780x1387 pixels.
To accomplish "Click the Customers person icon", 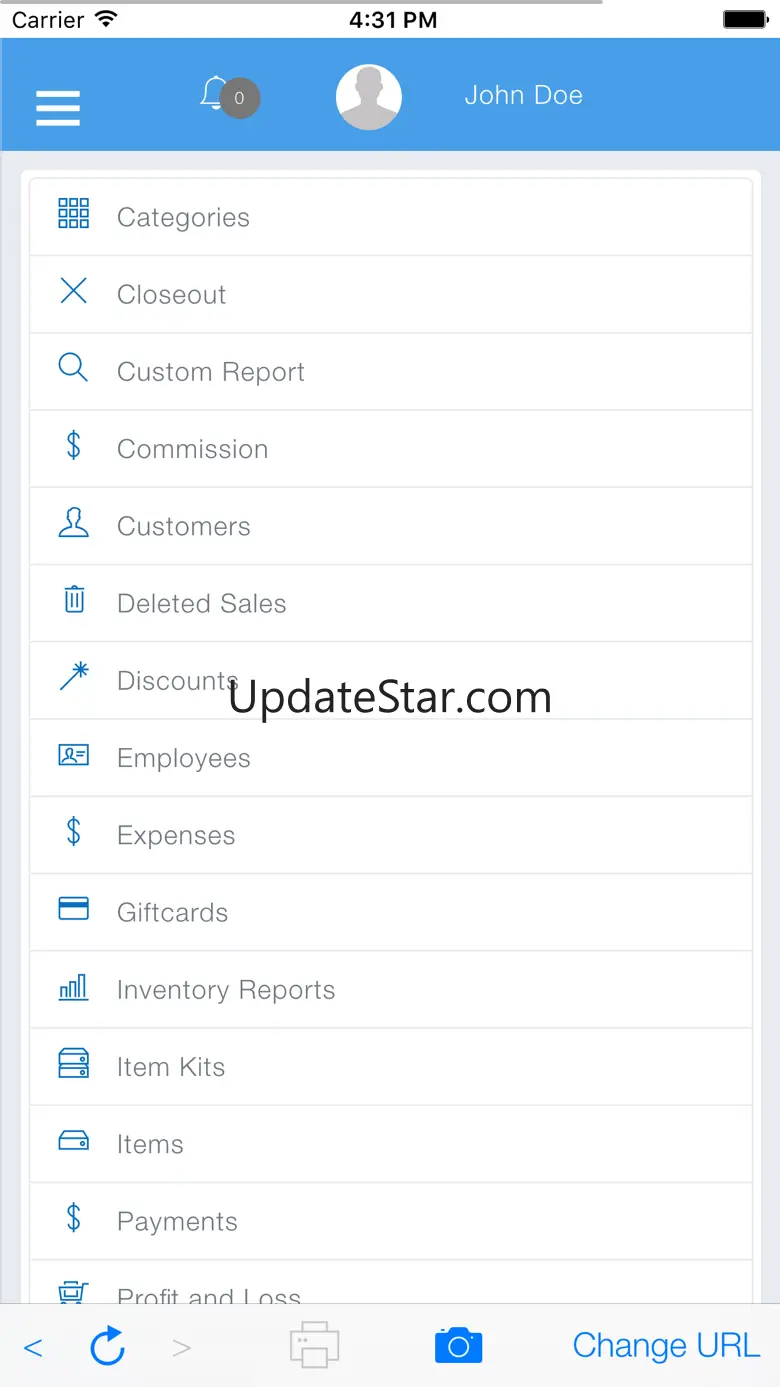I will click(x=74, y=523).
